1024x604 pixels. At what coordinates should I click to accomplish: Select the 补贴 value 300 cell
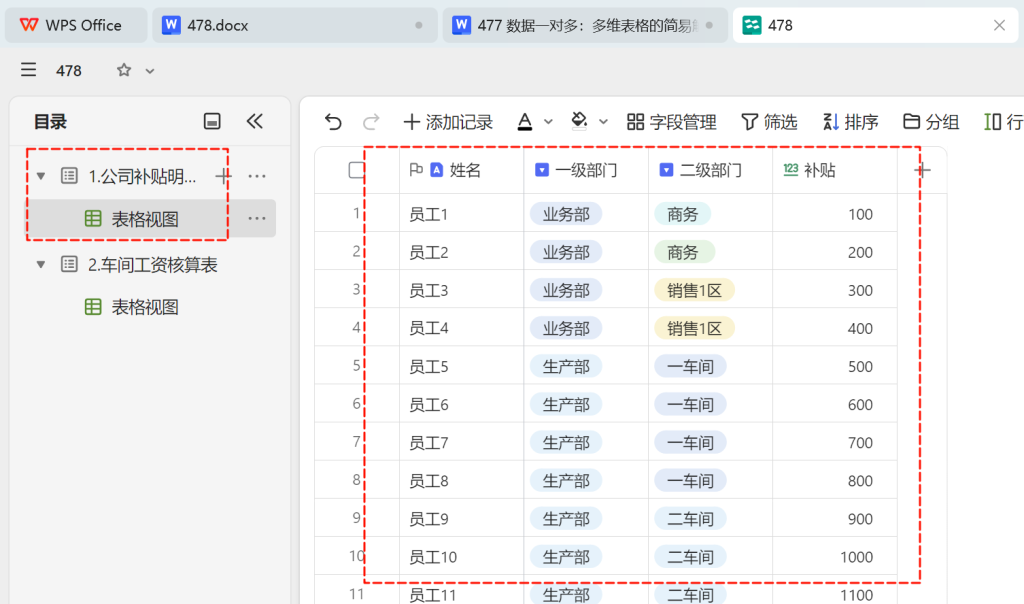point(835,290)
